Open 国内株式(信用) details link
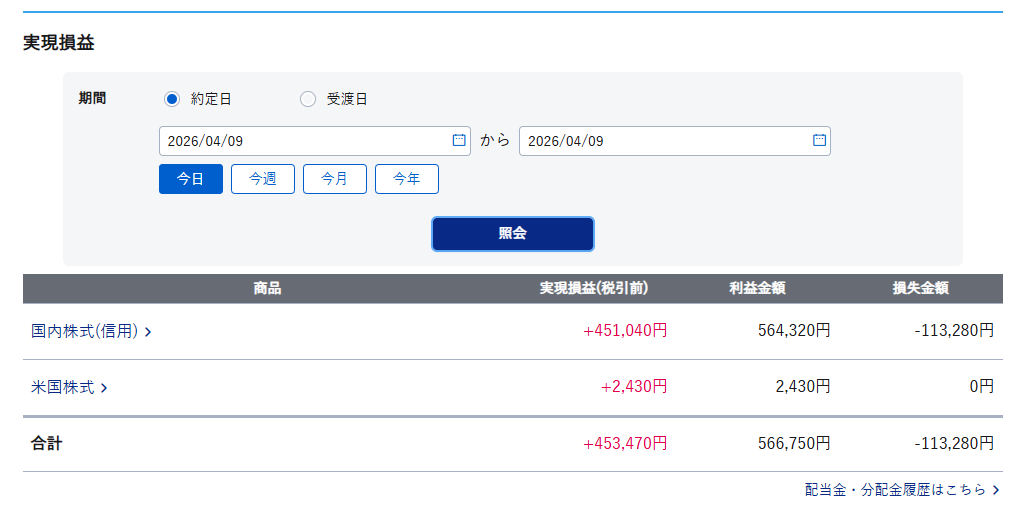This screenshot has width=1013, height=509. click(84, 331)
